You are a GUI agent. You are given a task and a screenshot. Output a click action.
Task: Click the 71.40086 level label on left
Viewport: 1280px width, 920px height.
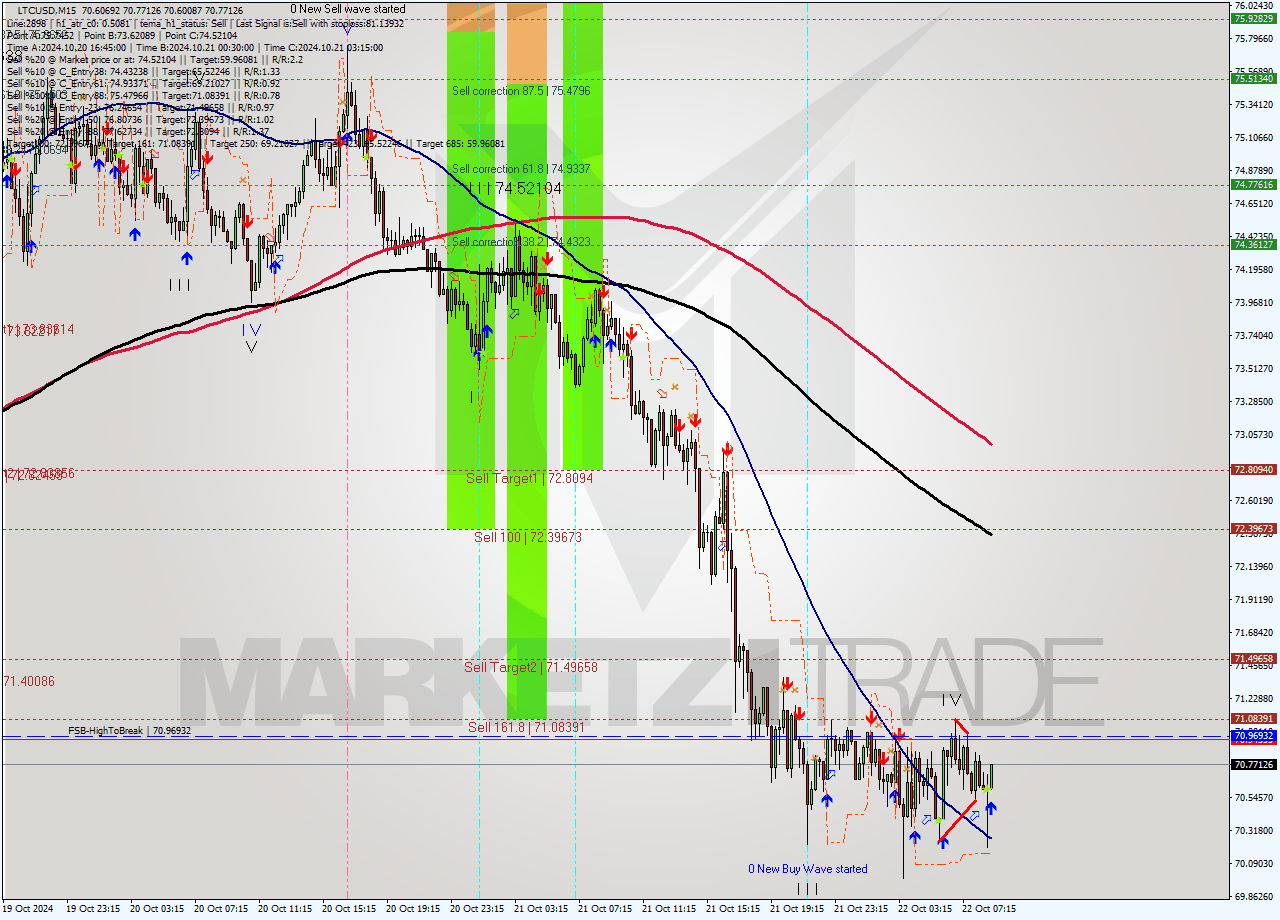coord(29,681)
